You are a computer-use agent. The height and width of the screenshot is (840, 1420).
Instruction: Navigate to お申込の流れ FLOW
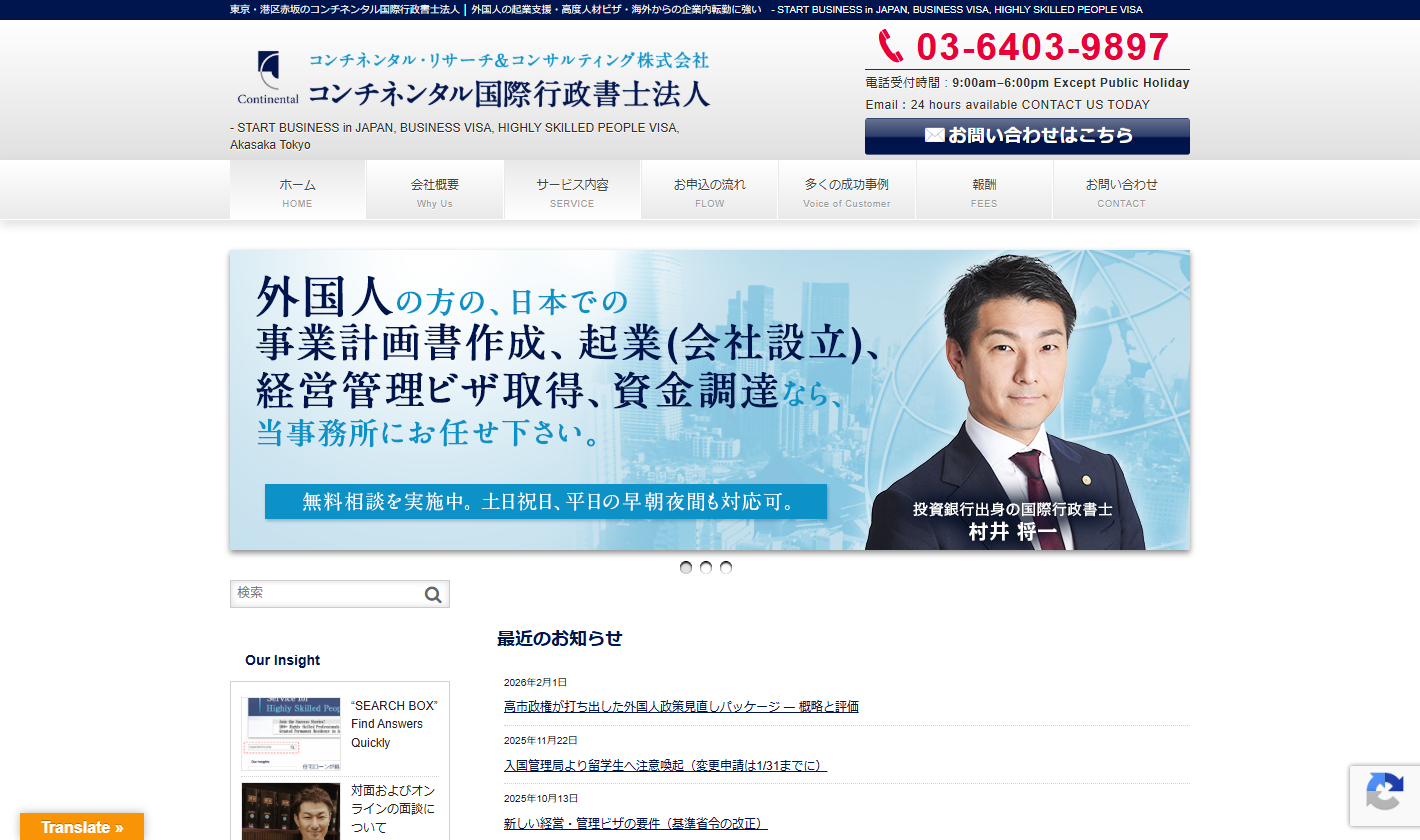[709, 190]
